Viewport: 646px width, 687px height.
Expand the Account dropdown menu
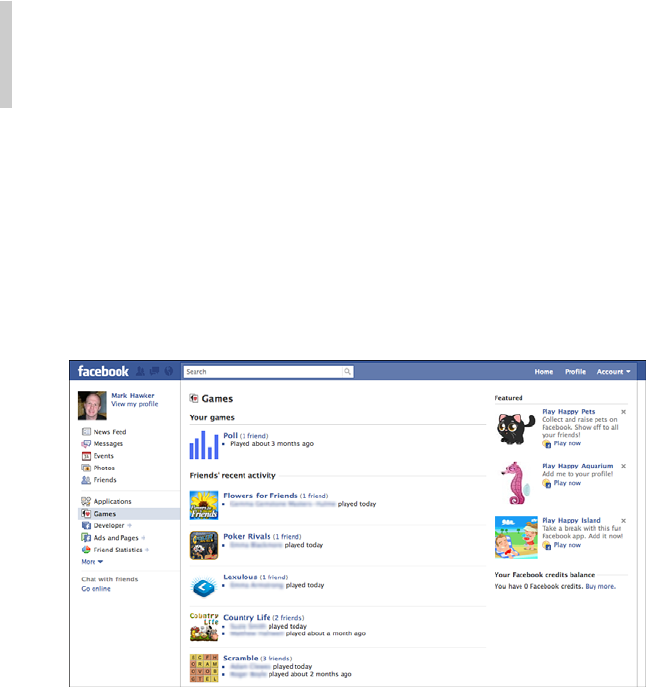pos(613,372)
